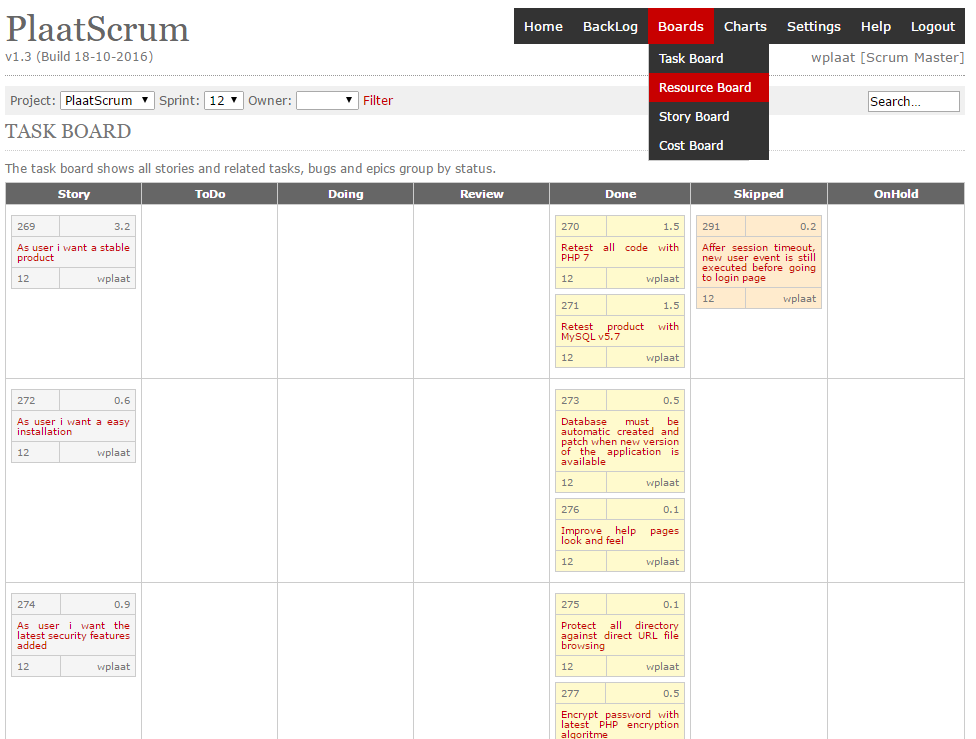Open story 'As user i want a stable product'
Screen dimensions: 976x739
click(73, 252)
